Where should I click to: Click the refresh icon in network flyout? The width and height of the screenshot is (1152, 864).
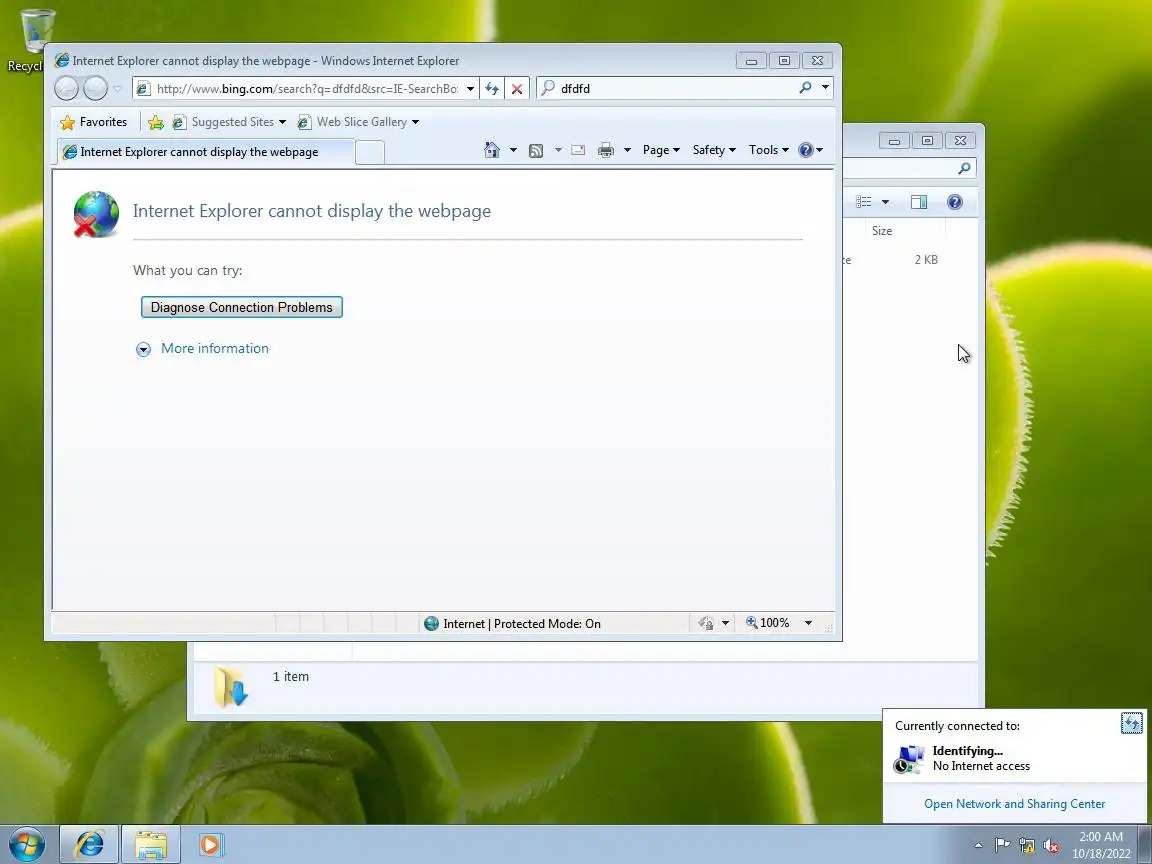1131,723
